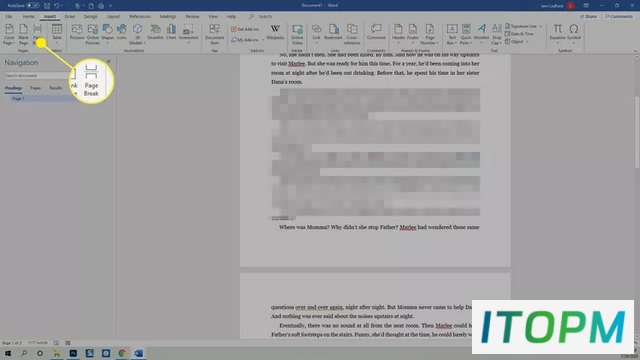The image size is (640, 360).
Task: Switch to the Layout ribbon tab
Action: pos(113,16)
